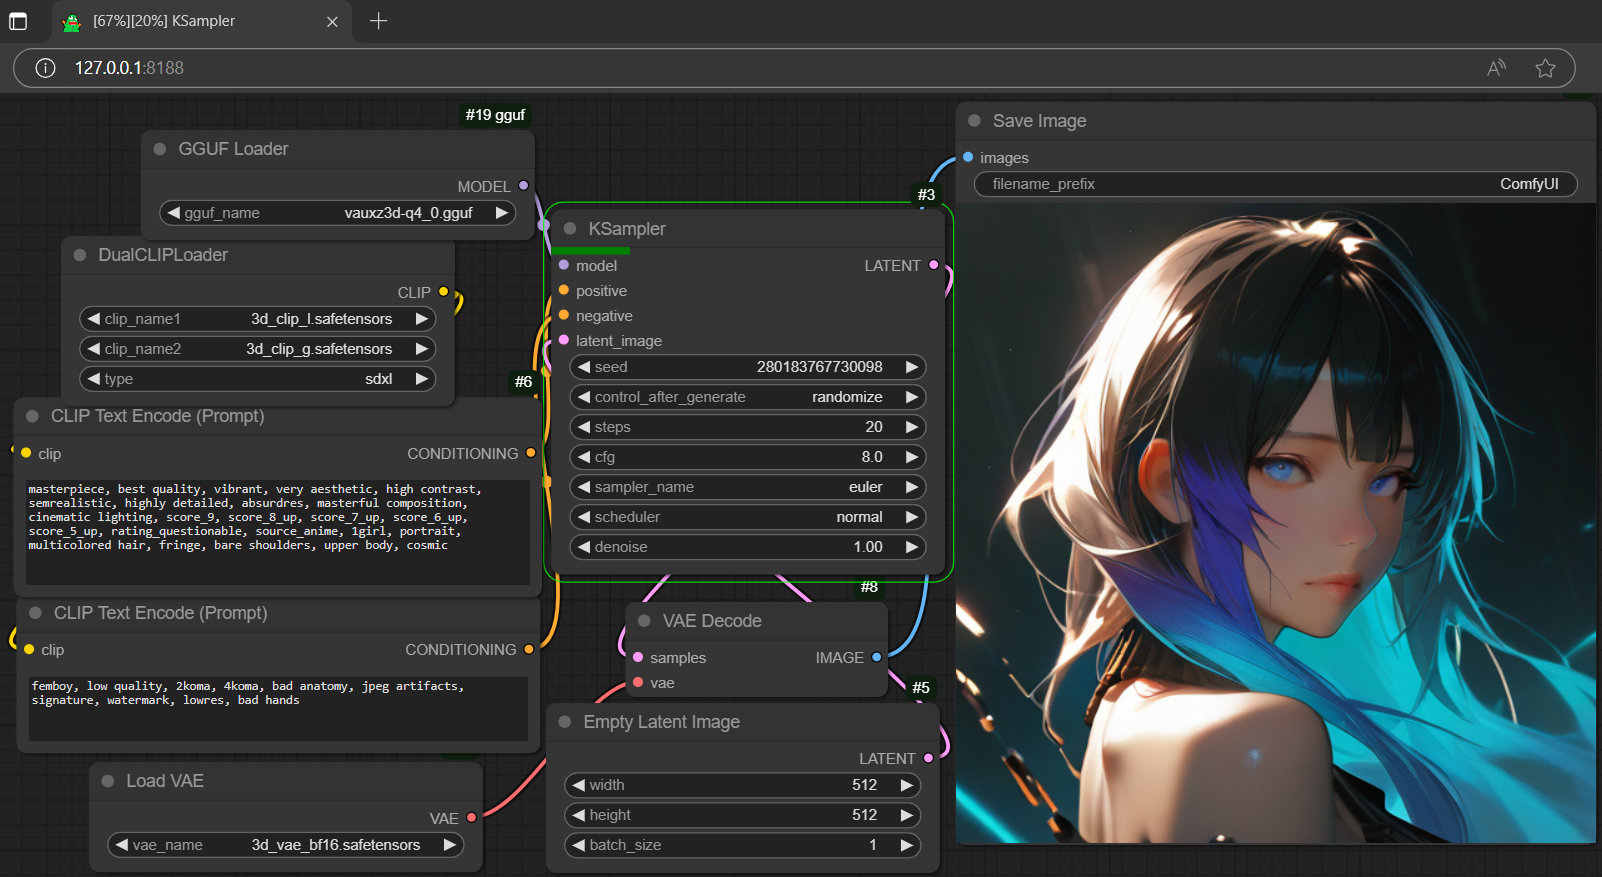Decrease height with the left arrow
This screenshot has width=1602, height=877.
pyautogui.click(x=579, y=815)
